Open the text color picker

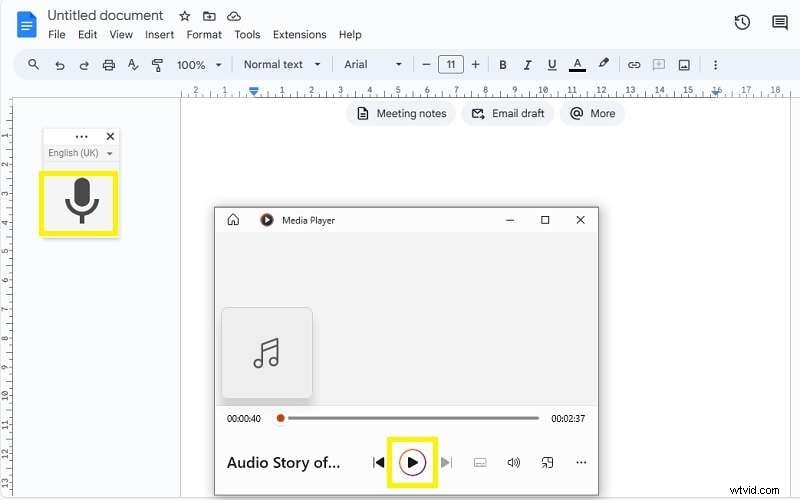click(x=577, y=65)
